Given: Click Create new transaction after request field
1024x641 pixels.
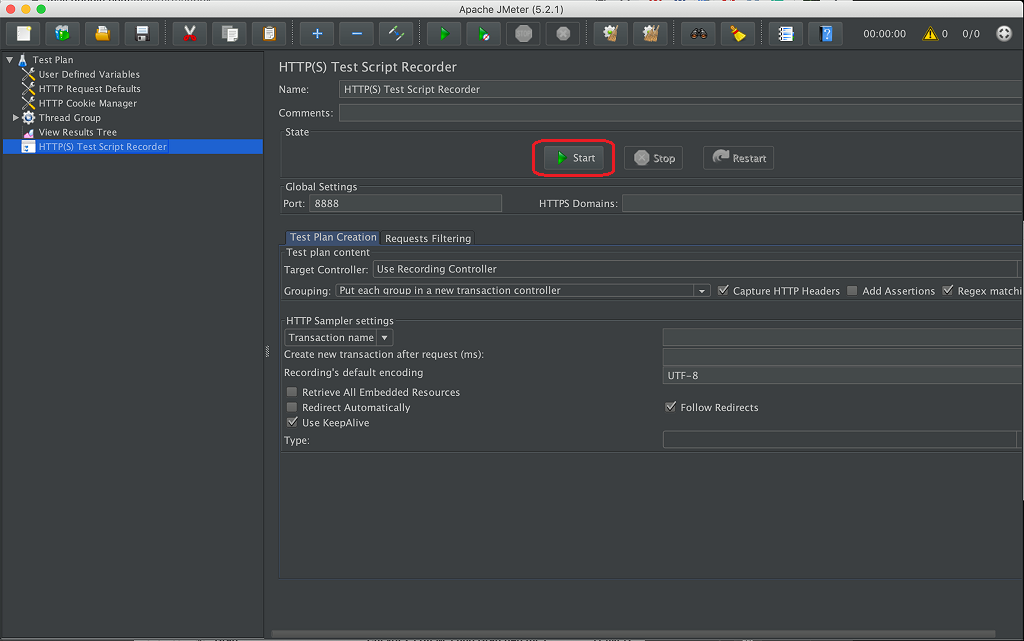Looking at the screenshot, I should click(x=842, y=356).
